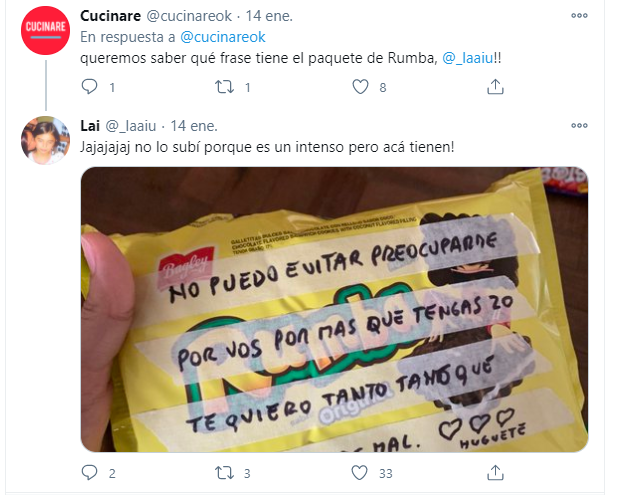
Task: Open the Rumba package photo
Action: [x=334, y=309]
